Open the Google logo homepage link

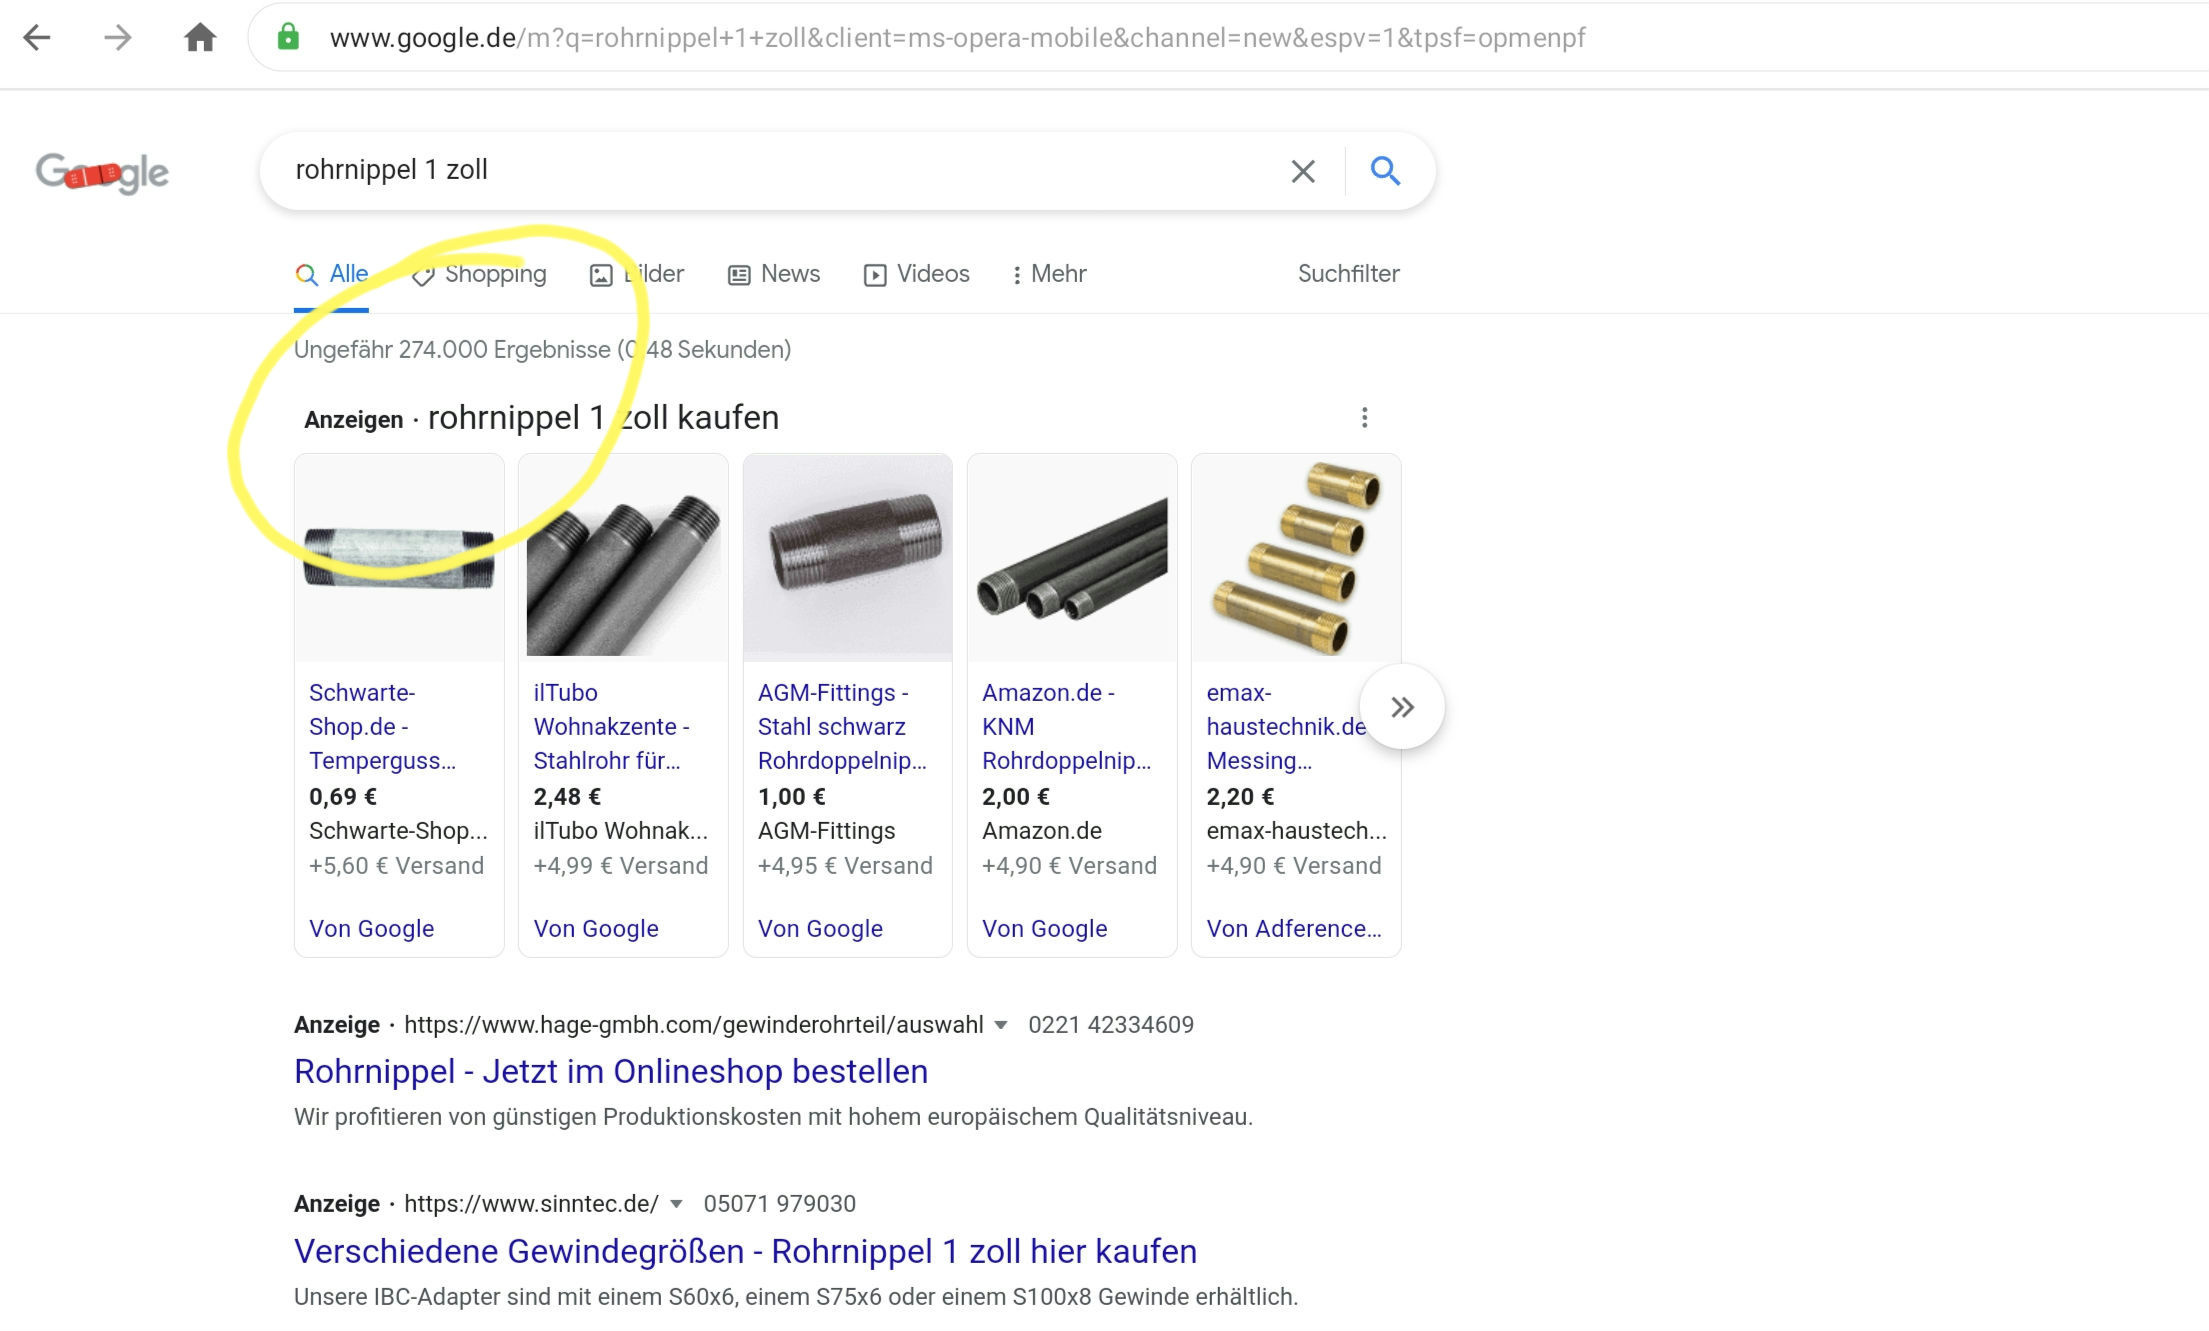click(102, 172)
